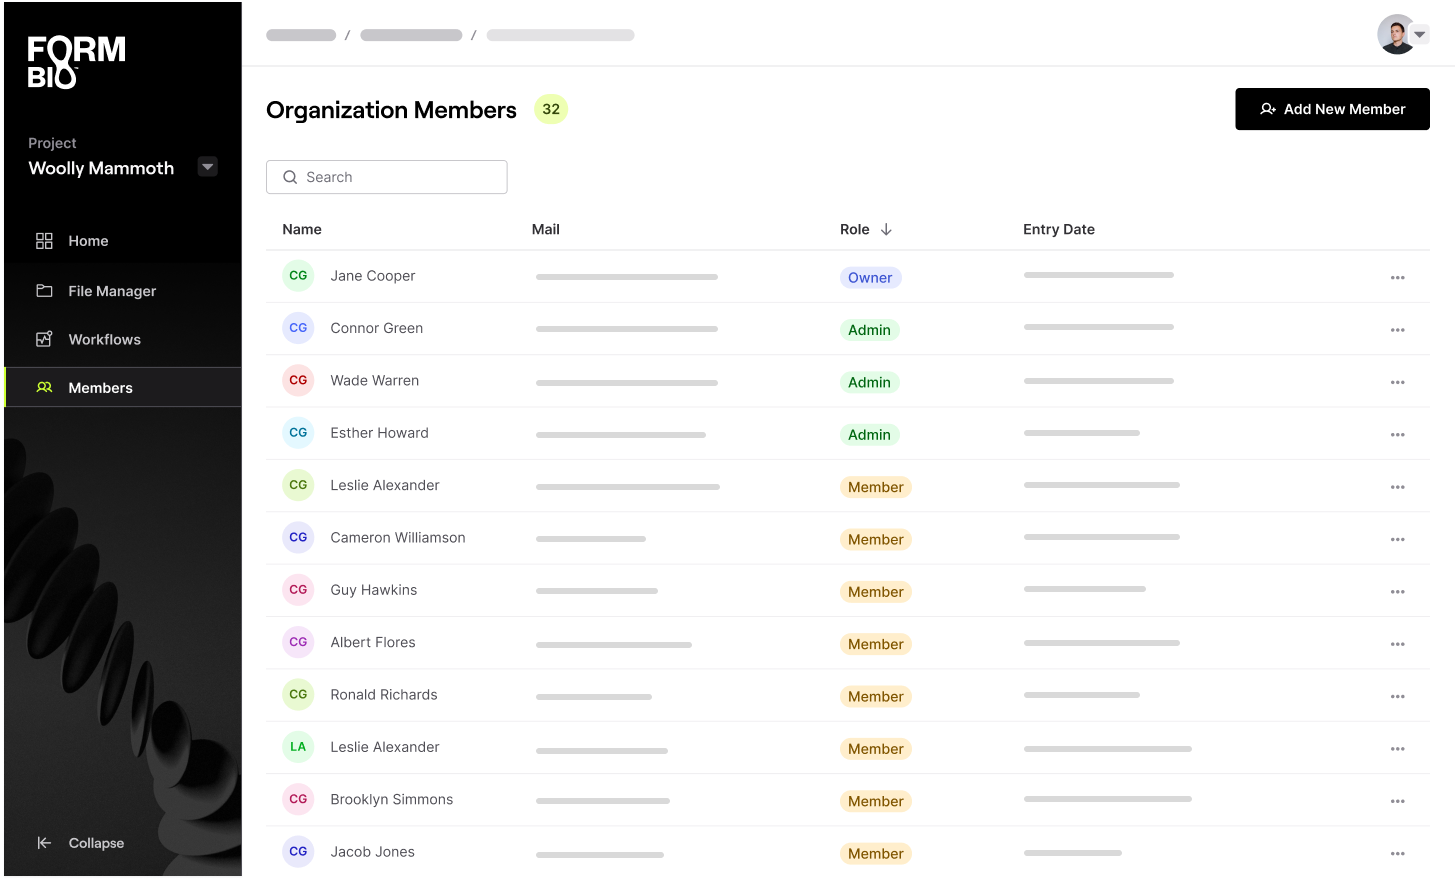Click Connor Green's name link
This screenshot has width=1455, height=880.
[377, 328]
